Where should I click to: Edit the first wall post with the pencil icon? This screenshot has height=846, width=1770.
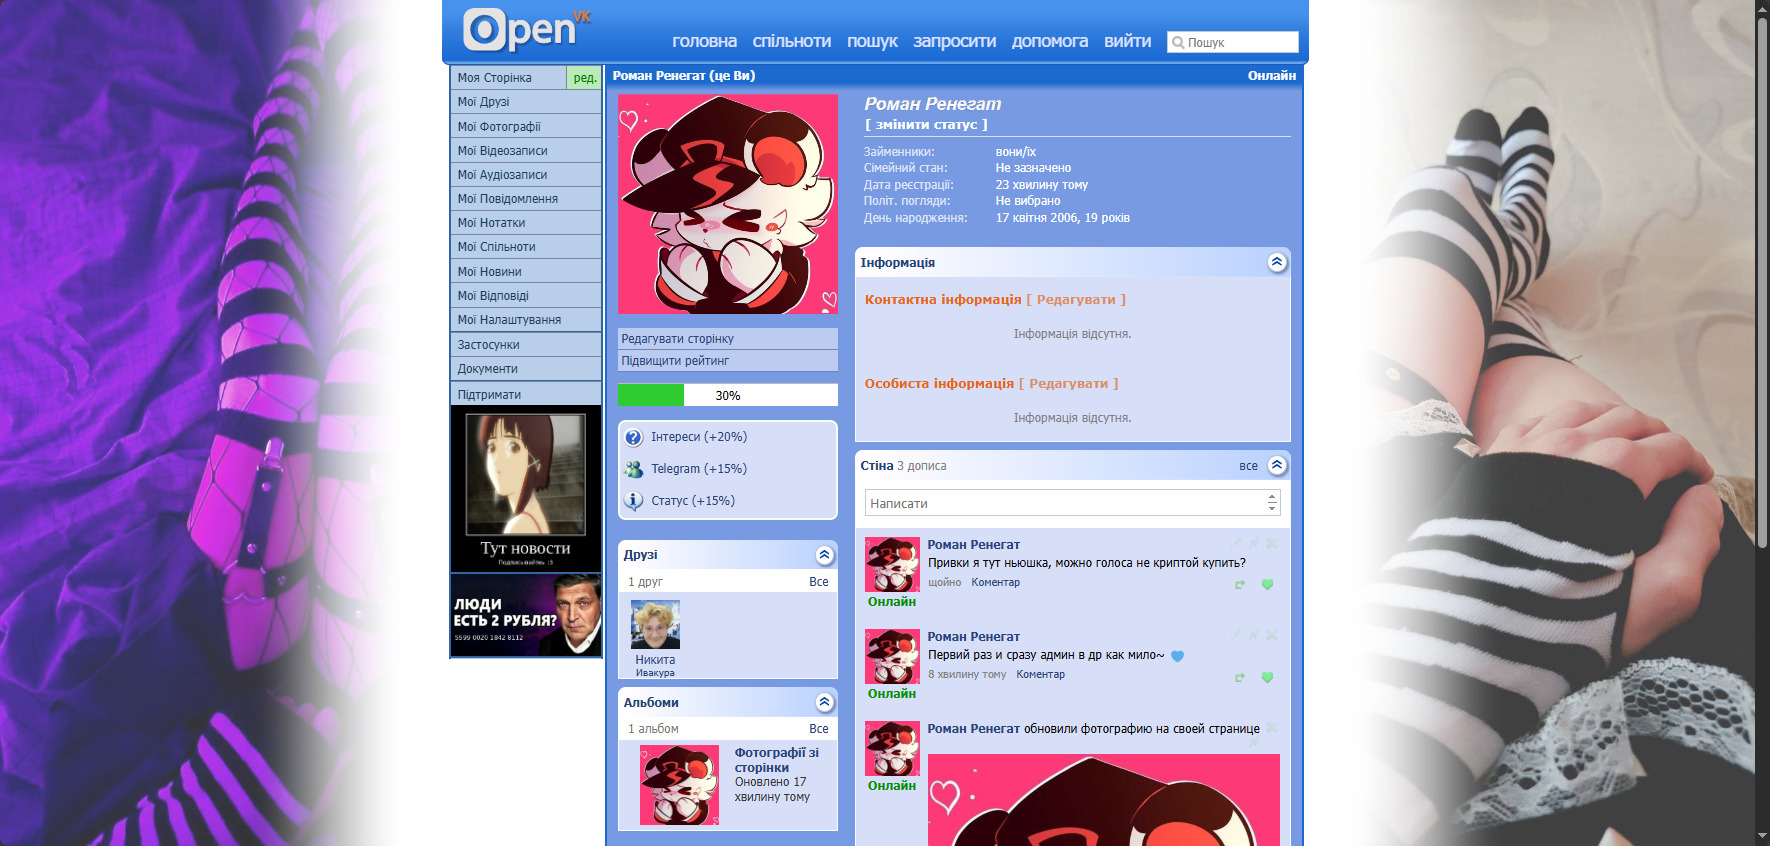pyautogui.click(x=1236, y=544)
